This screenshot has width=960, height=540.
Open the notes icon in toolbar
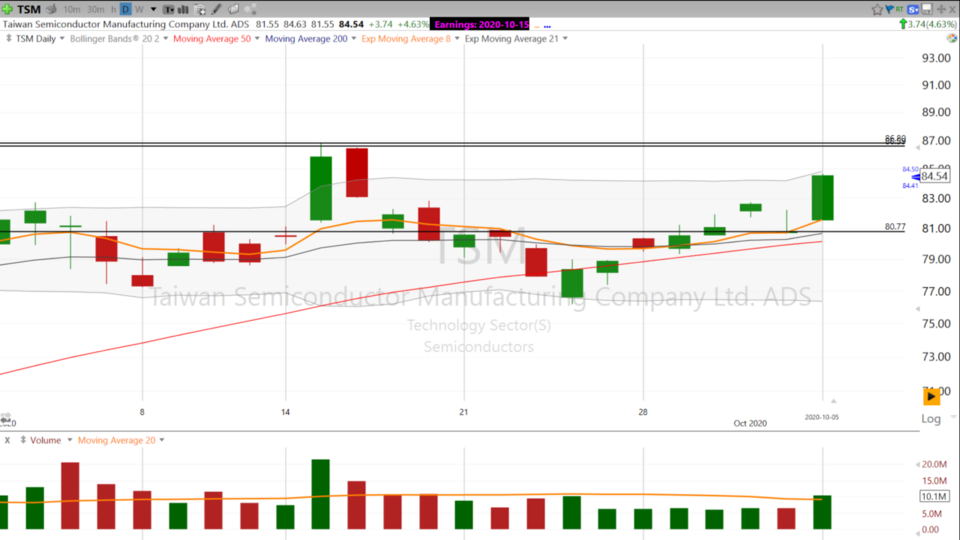click(233, 9)
